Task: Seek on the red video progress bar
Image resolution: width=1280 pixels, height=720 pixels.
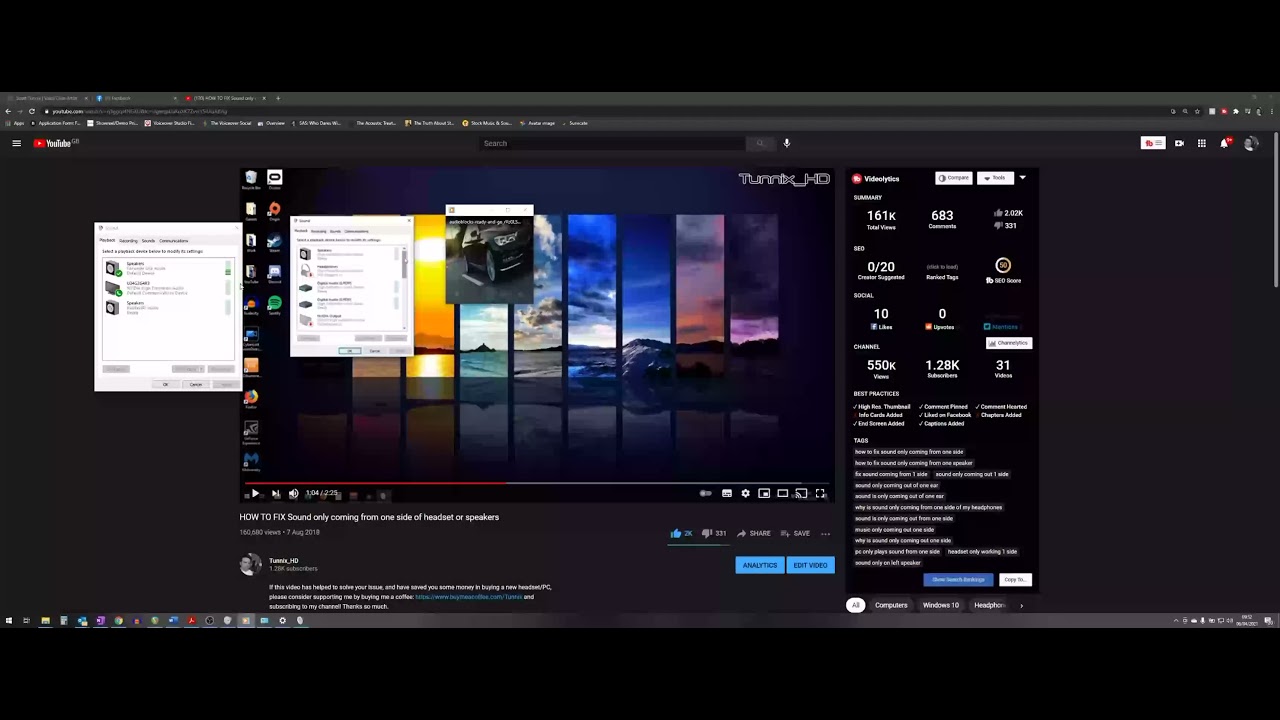Action: tap(537, 482)
